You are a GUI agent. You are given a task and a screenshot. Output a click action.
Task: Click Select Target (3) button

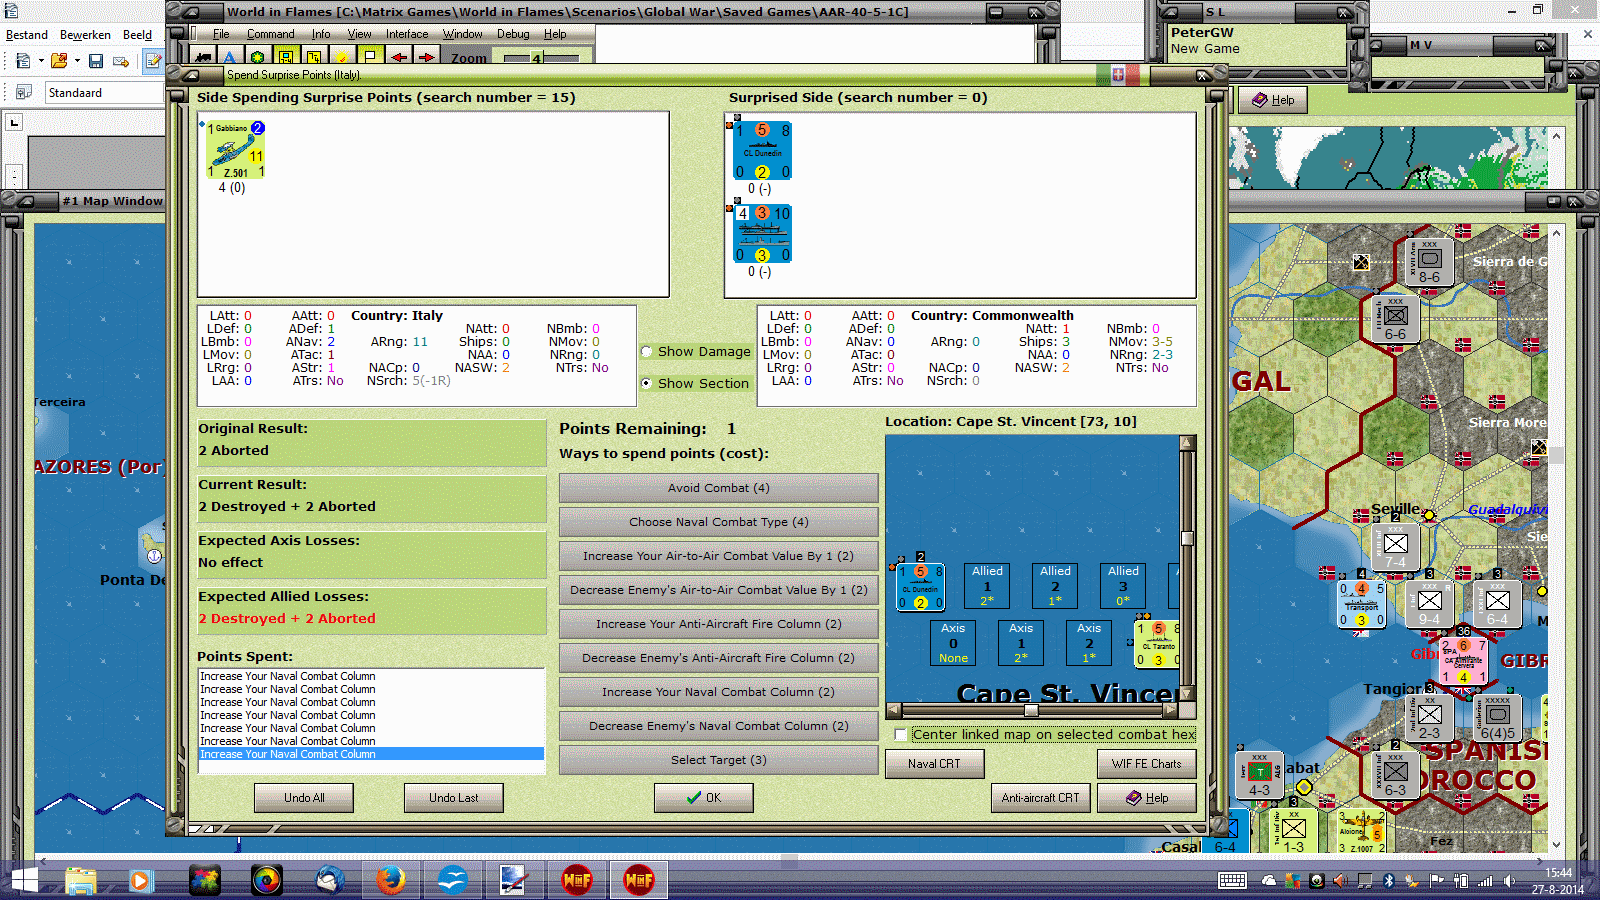coord(719,760)
